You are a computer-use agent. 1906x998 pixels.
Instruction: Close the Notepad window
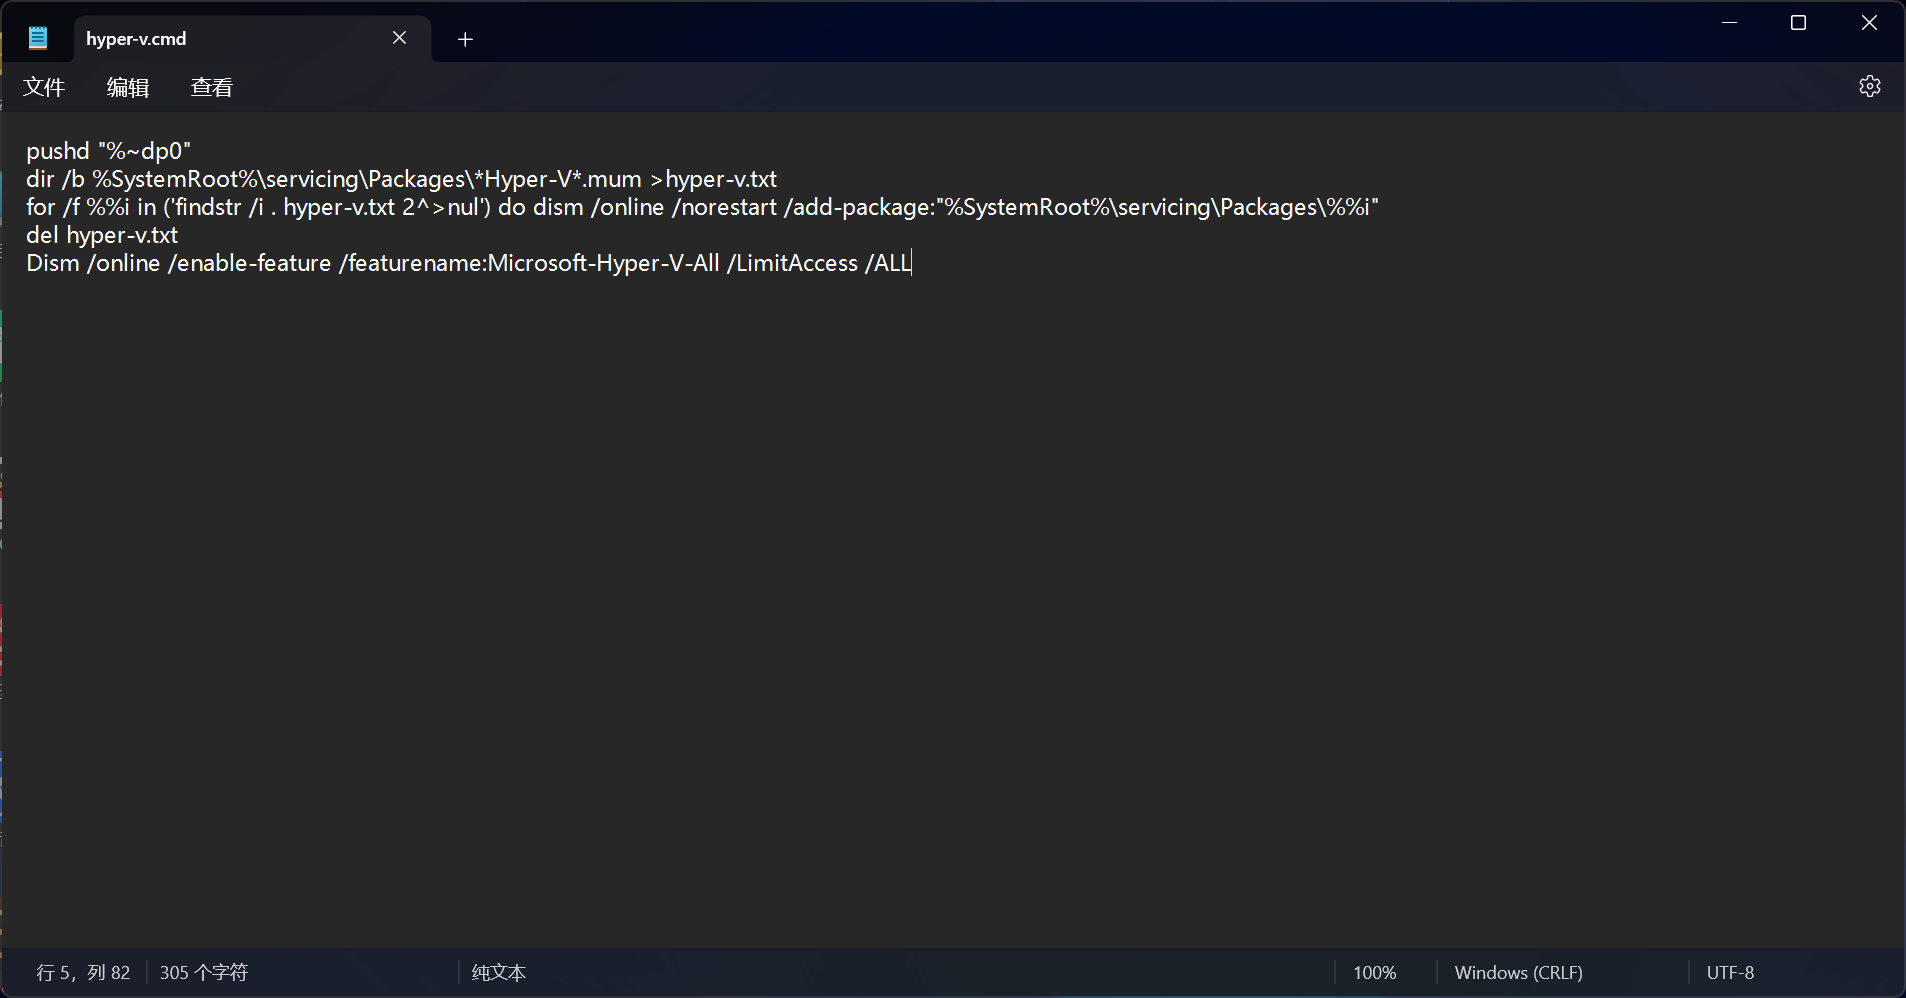(x=1869, y=22)
